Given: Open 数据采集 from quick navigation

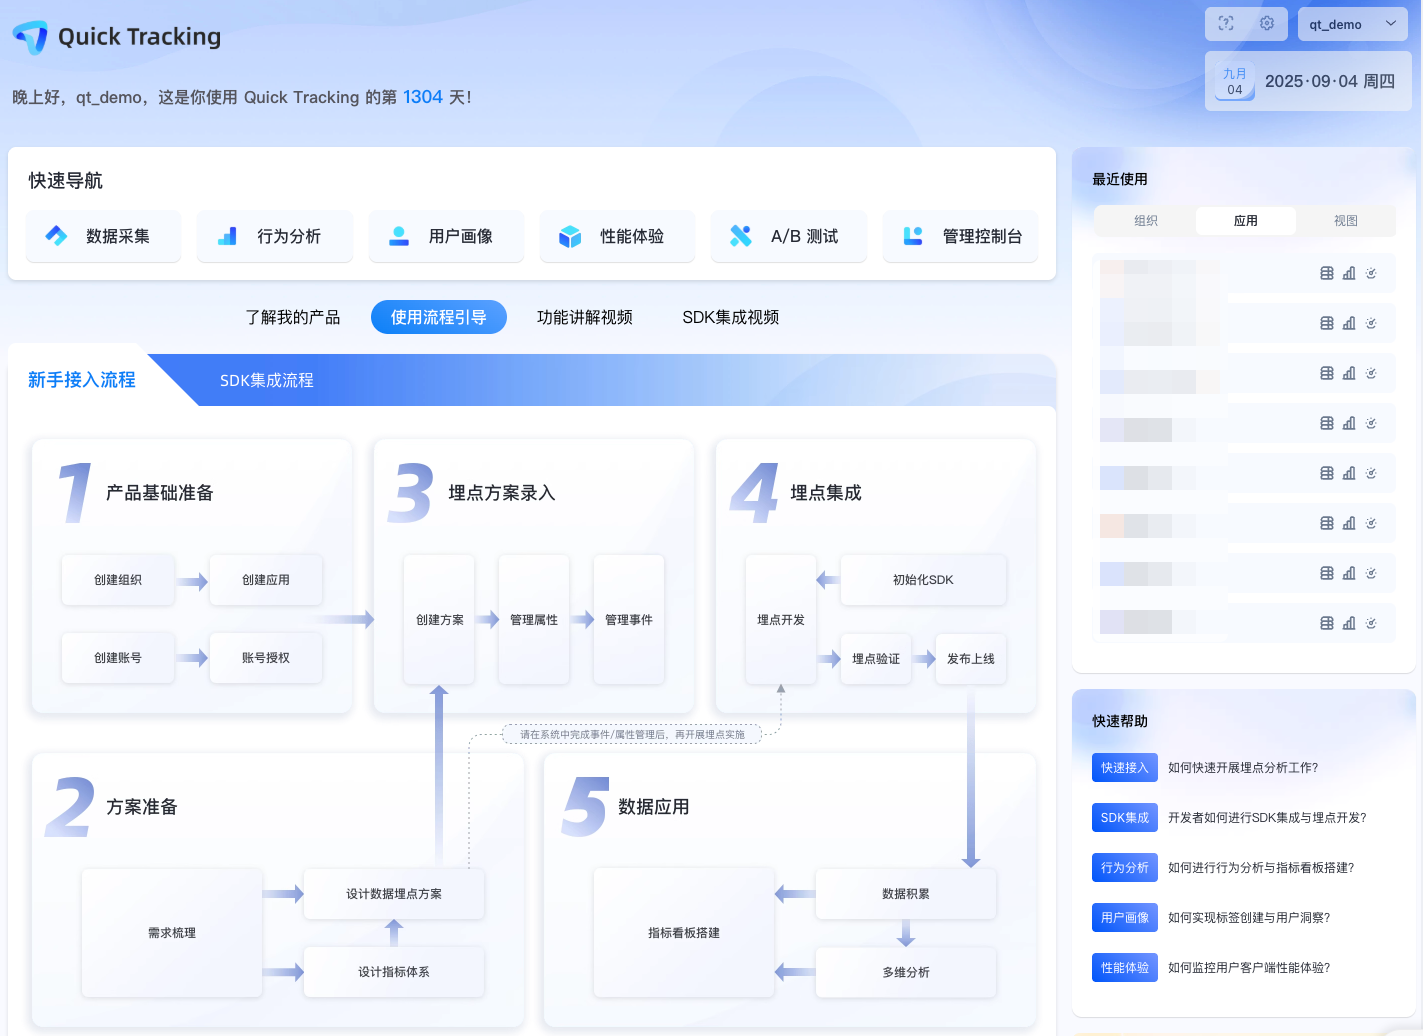Looking at the screenshot, I should coord(104,236).
